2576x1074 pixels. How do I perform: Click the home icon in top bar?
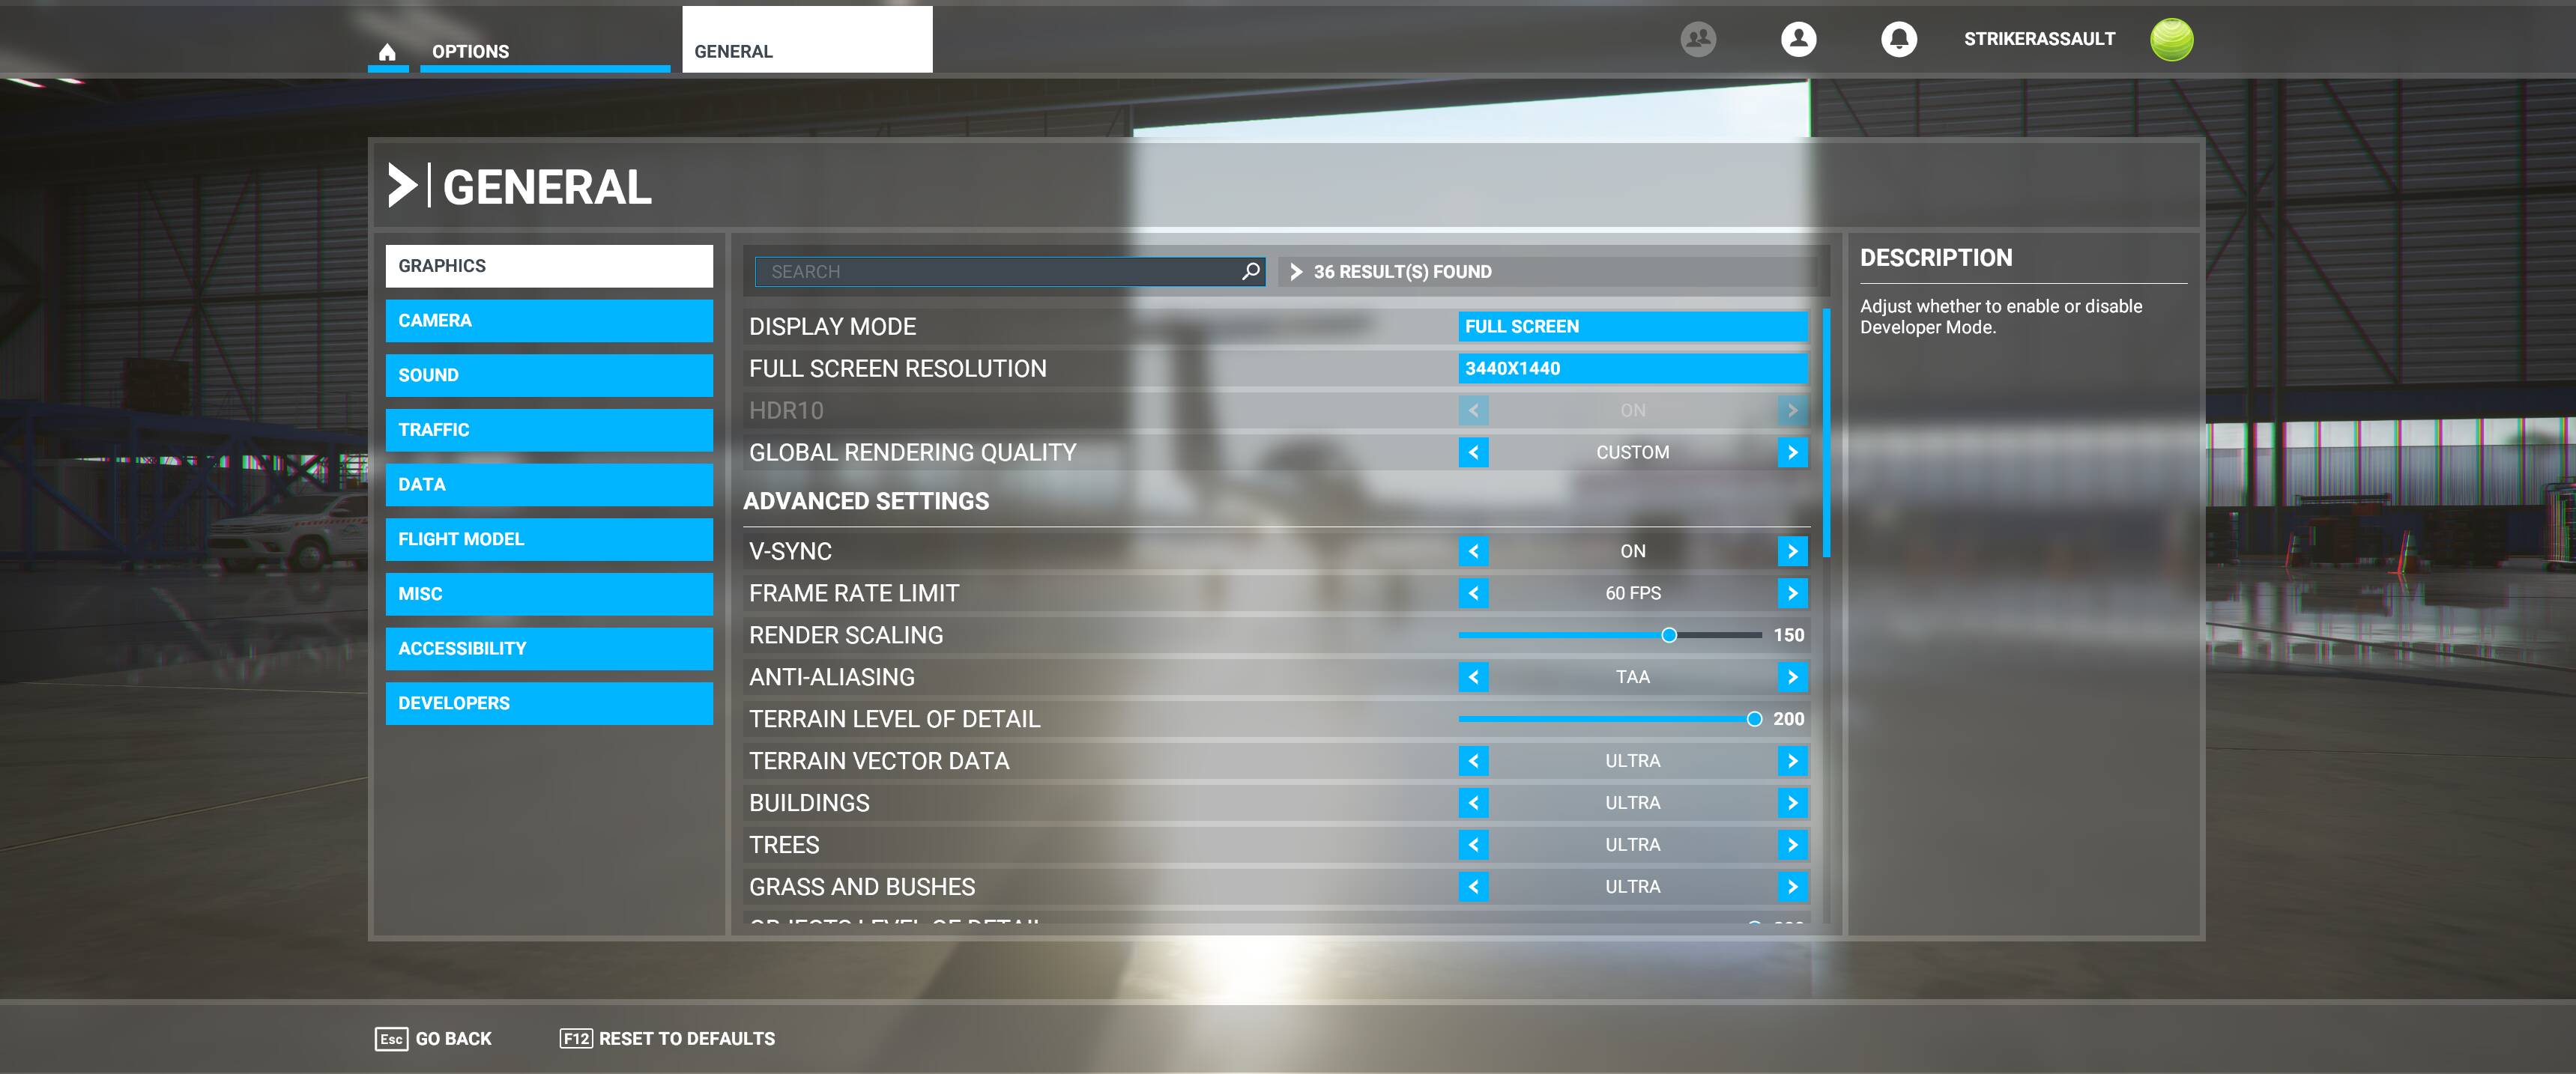point(387,52)
